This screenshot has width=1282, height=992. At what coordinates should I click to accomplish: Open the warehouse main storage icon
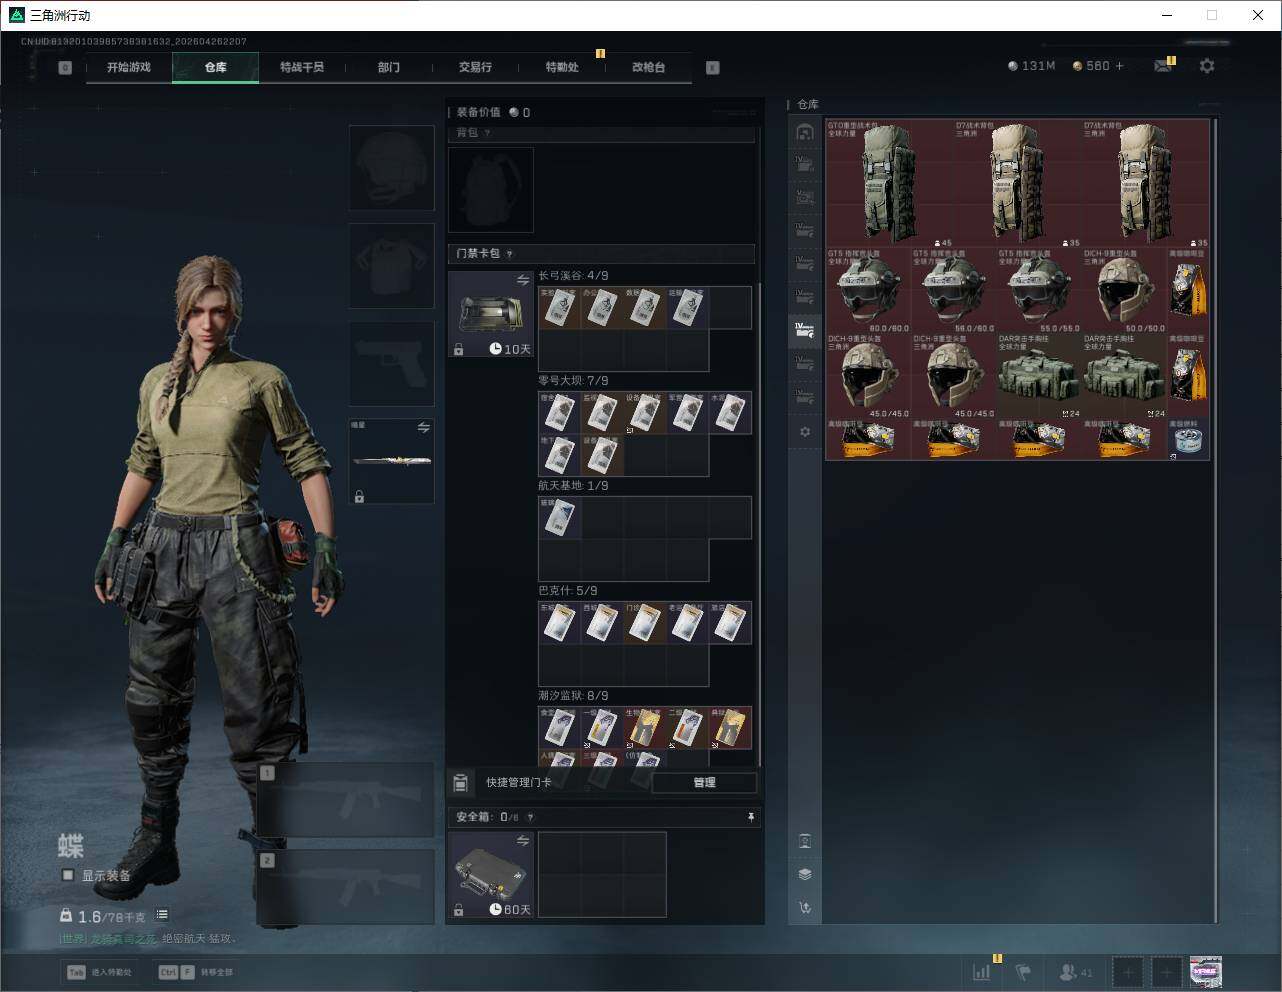pyautogui.click(x=805, y=132)
